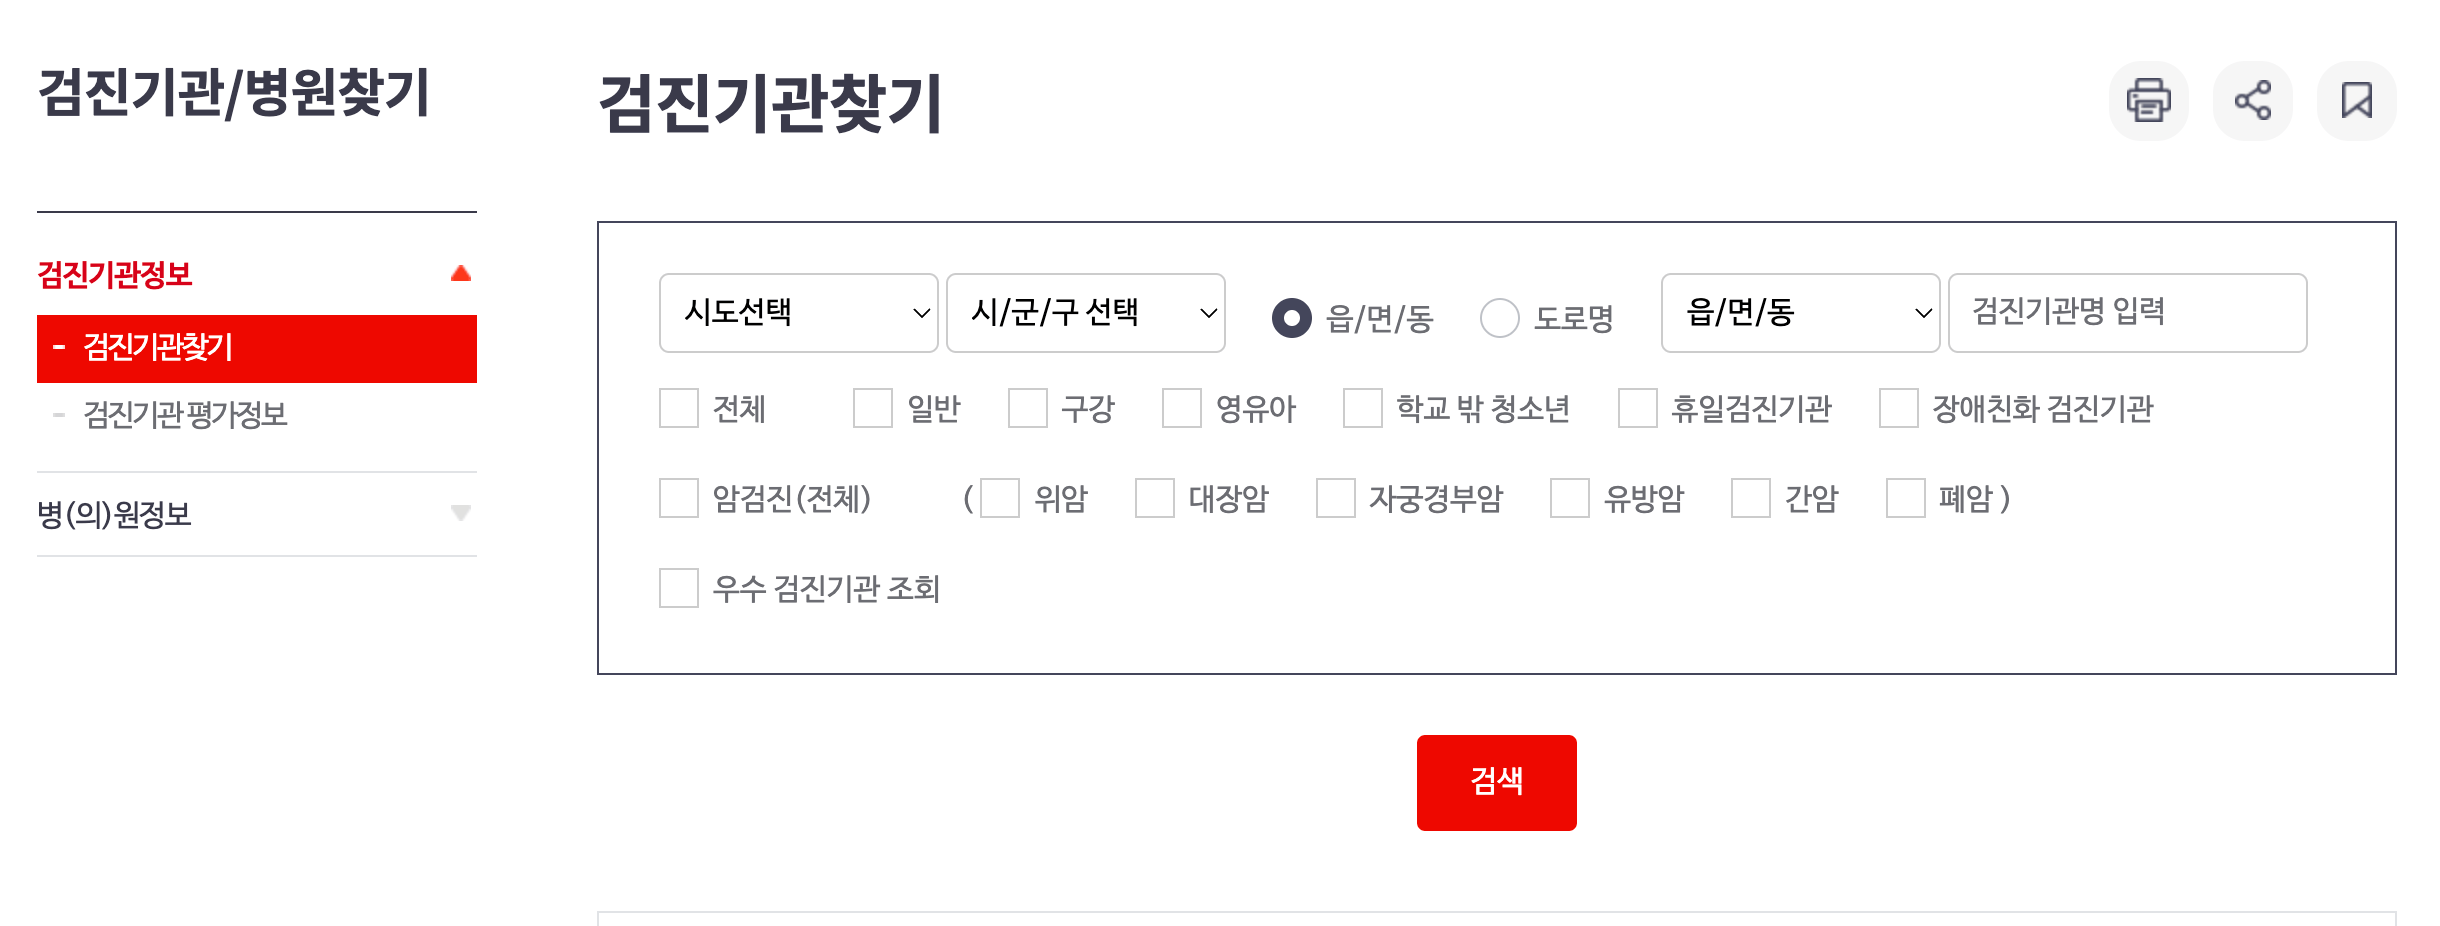This screenshot has width=2440, height=926.
Task: Open the 읍/면/동 address dropdown
Action: [x=1800, y=313]
